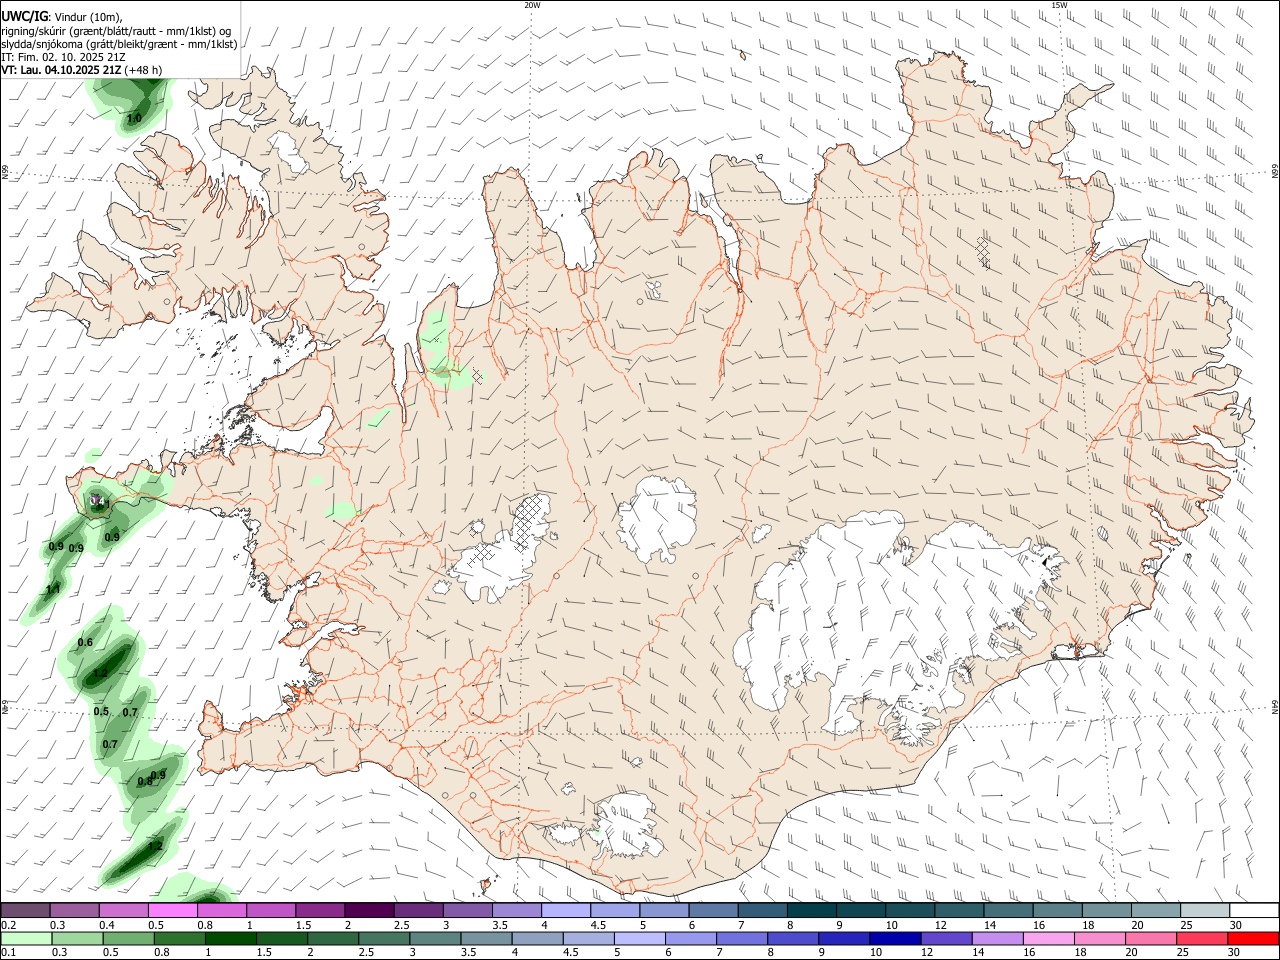Click the '20W' longitude label
Viewport: 1280px width, 960px height.
pos(532,5)
